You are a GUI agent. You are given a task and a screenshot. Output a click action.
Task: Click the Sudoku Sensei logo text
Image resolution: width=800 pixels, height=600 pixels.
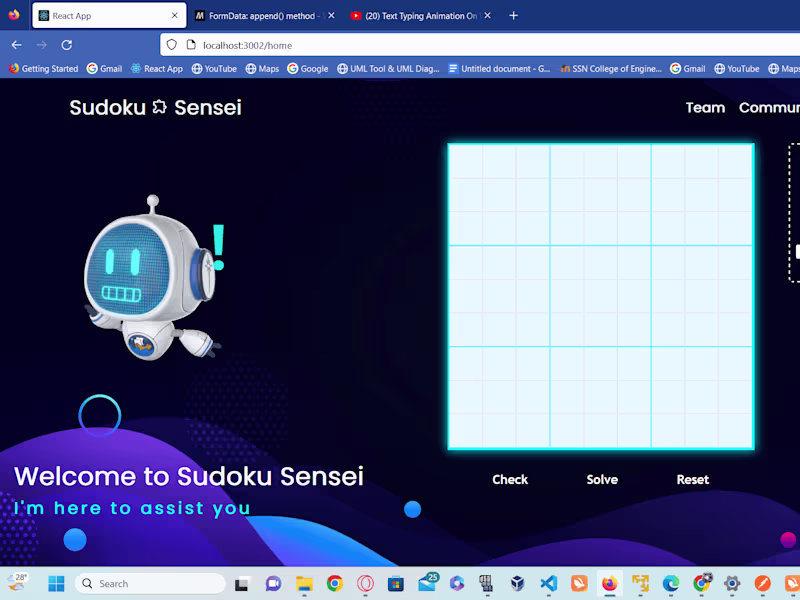click(155, 108)
